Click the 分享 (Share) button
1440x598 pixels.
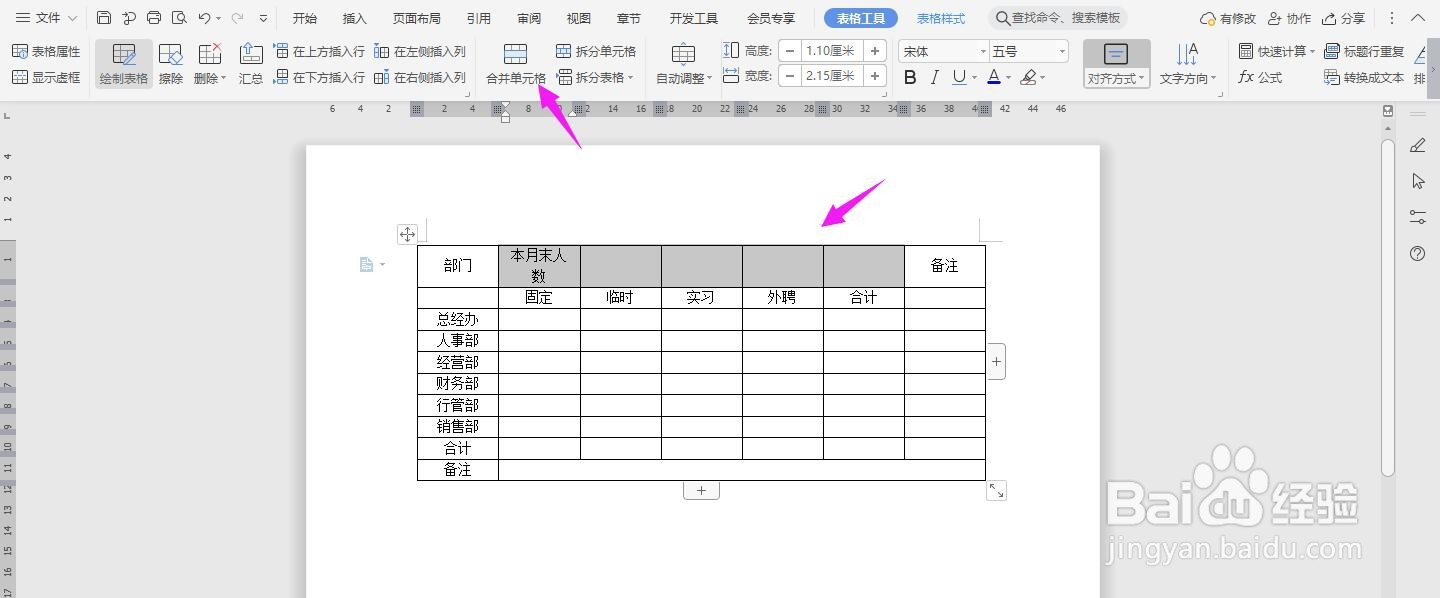(1347, 17)
